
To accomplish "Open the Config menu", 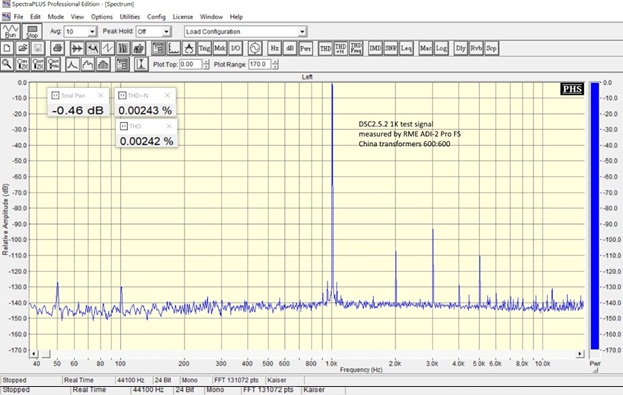I will click(x=156, y=17).
